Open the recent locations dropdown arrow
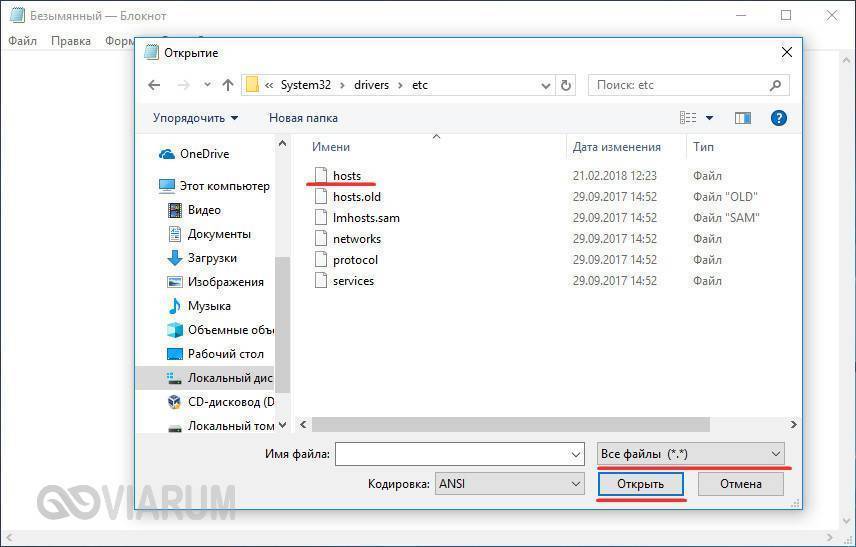Viewport: 856px width, 547px height. pyautogui.click(x=207, y=85)
